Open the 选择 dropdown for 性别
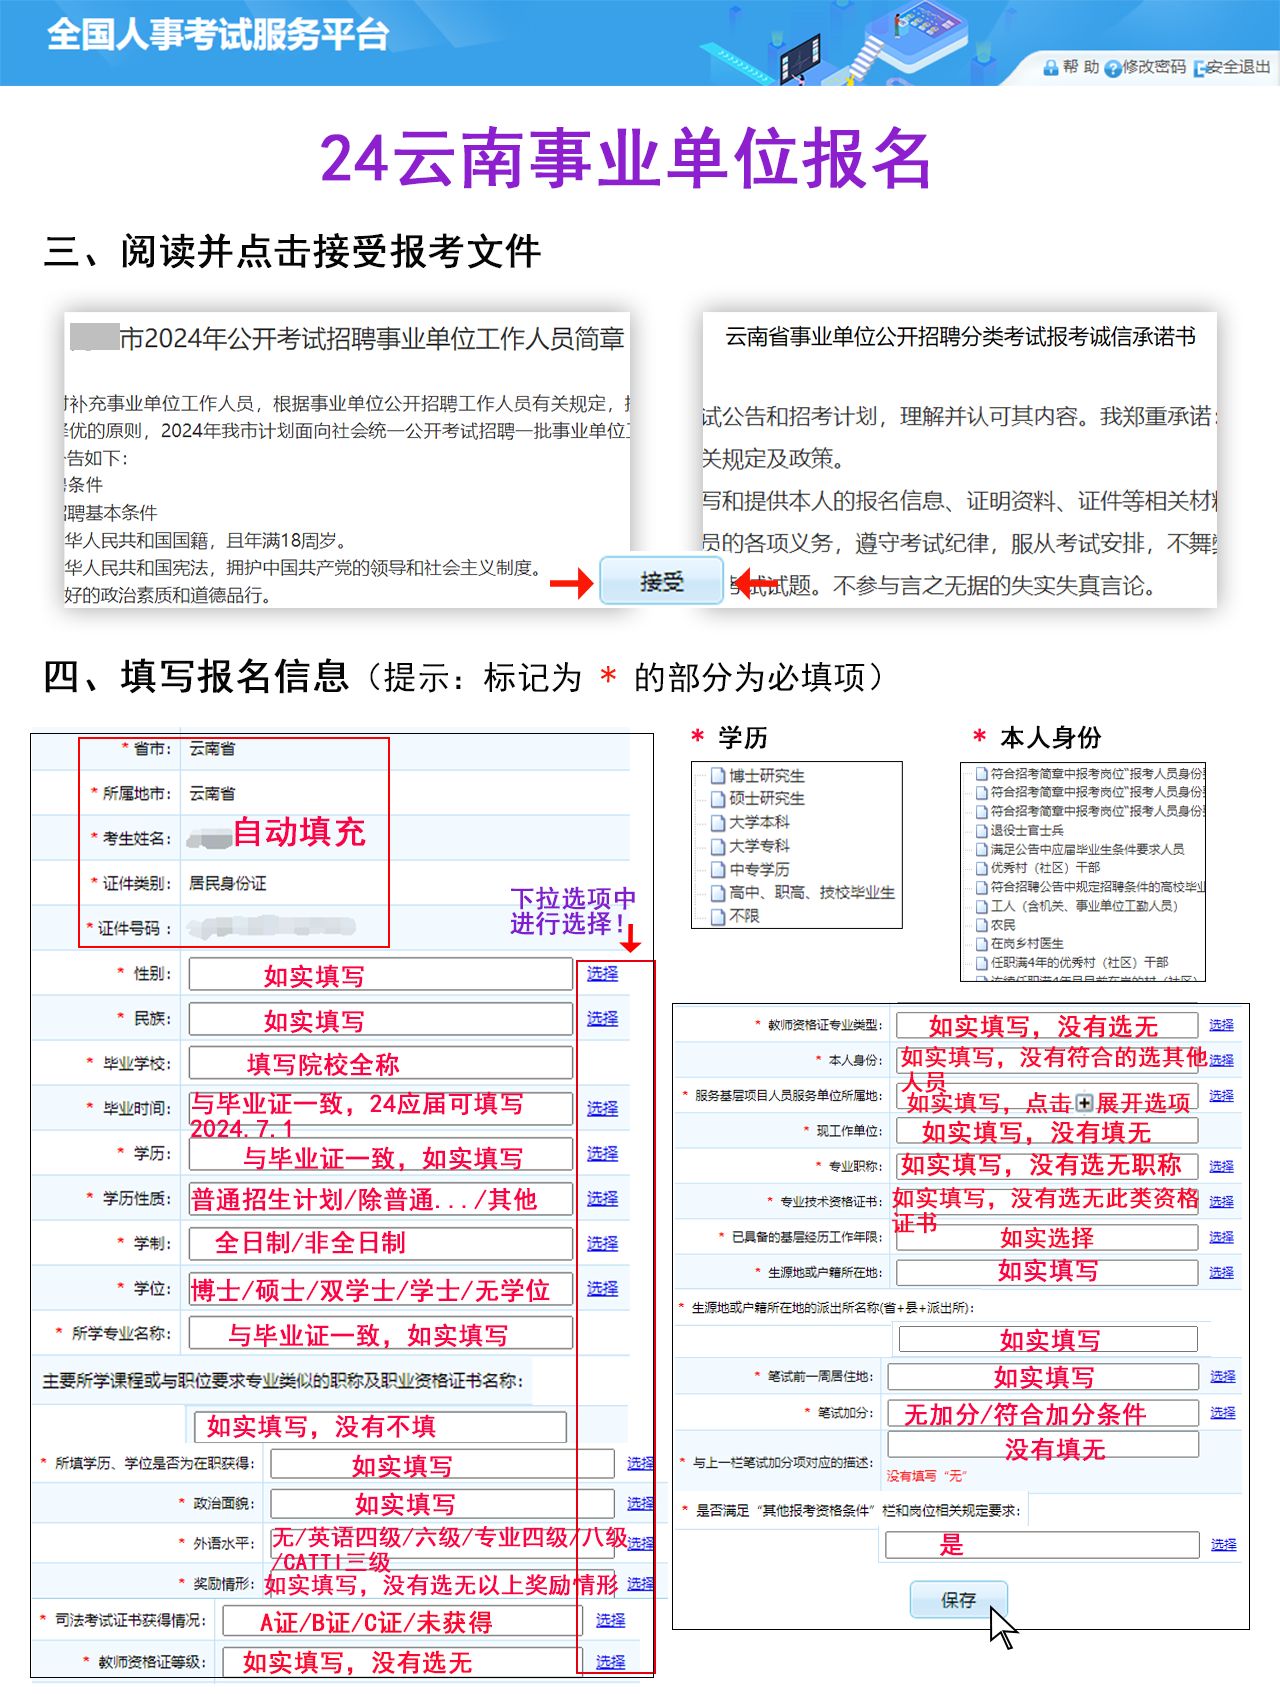Image resolution: width=1280 pixels, height=1707 pixels. (x=602, y=974)
